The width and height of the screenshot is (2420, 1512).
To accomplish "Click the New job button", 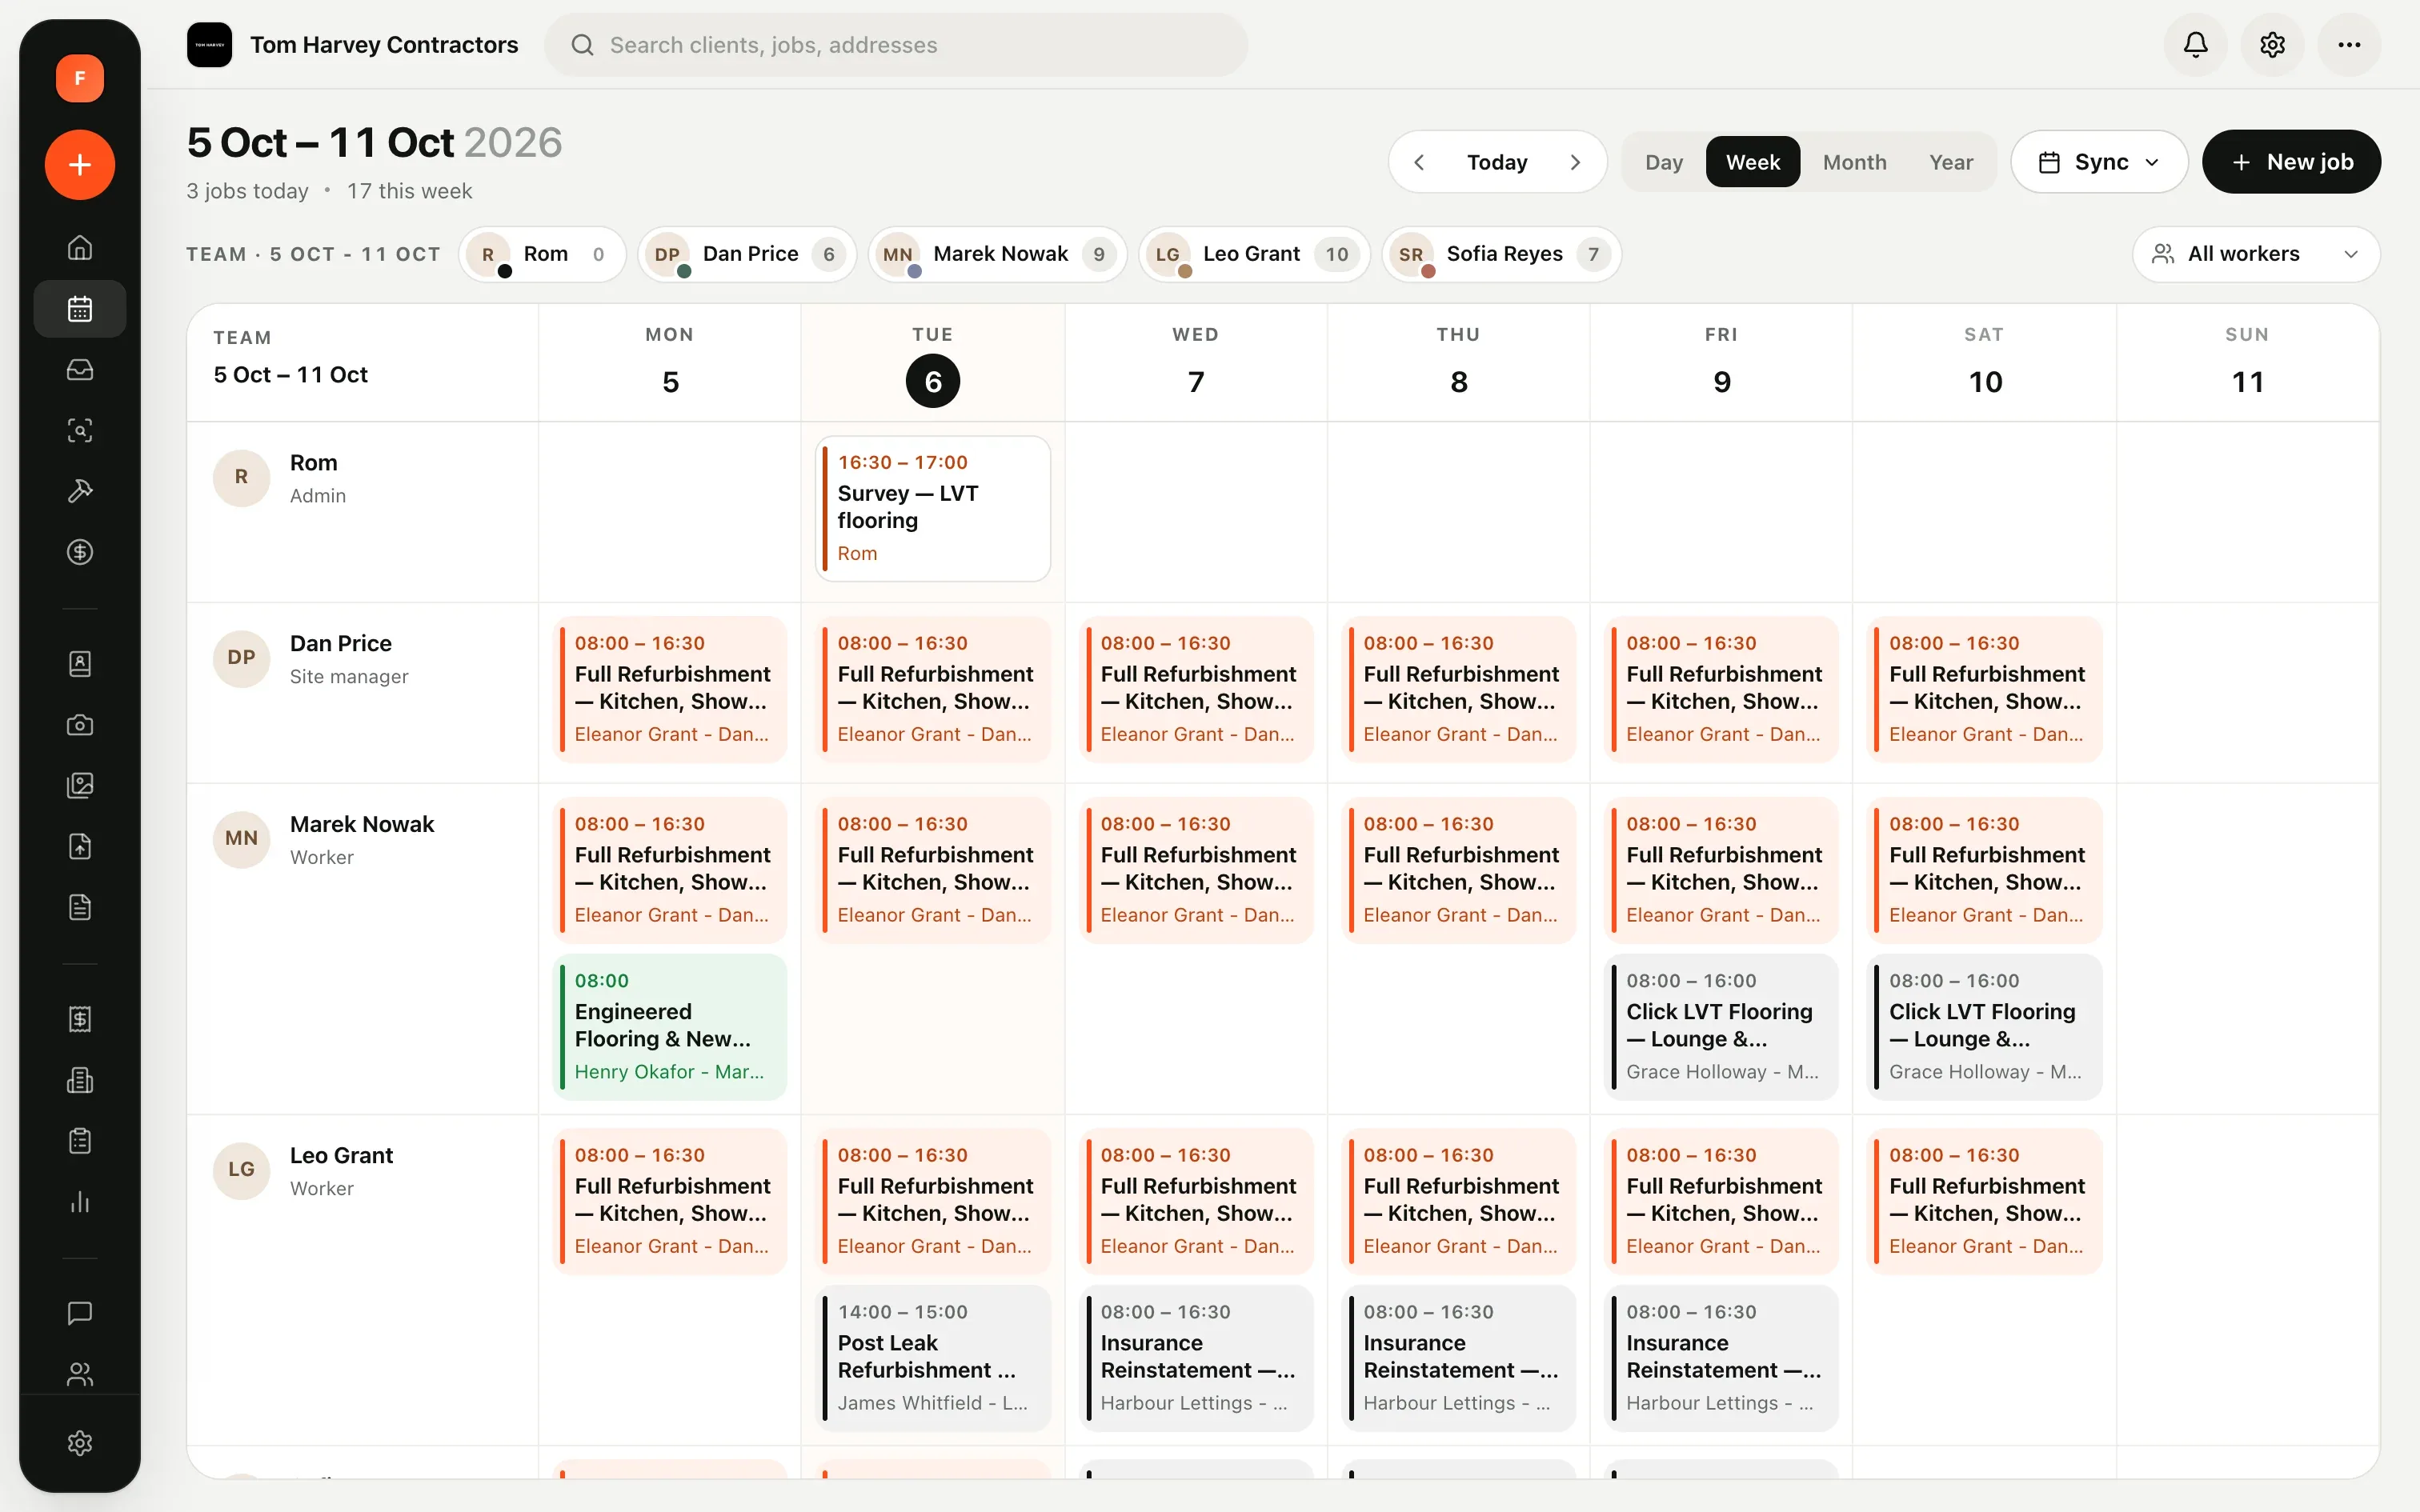I will [2291, 162].
